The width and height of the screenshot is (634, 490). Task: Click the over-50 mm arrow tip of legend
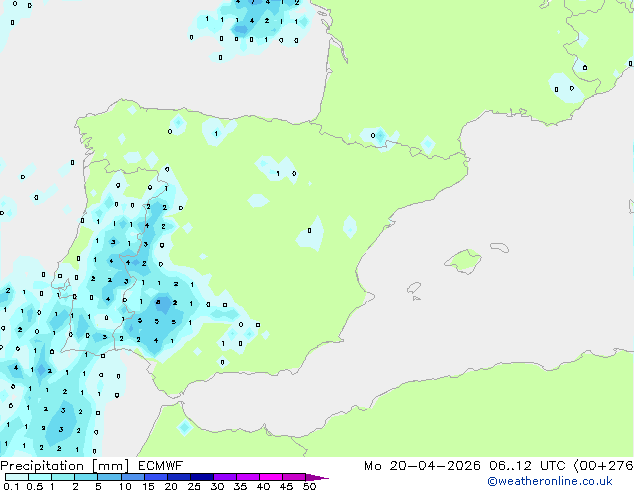pos(317,477)
